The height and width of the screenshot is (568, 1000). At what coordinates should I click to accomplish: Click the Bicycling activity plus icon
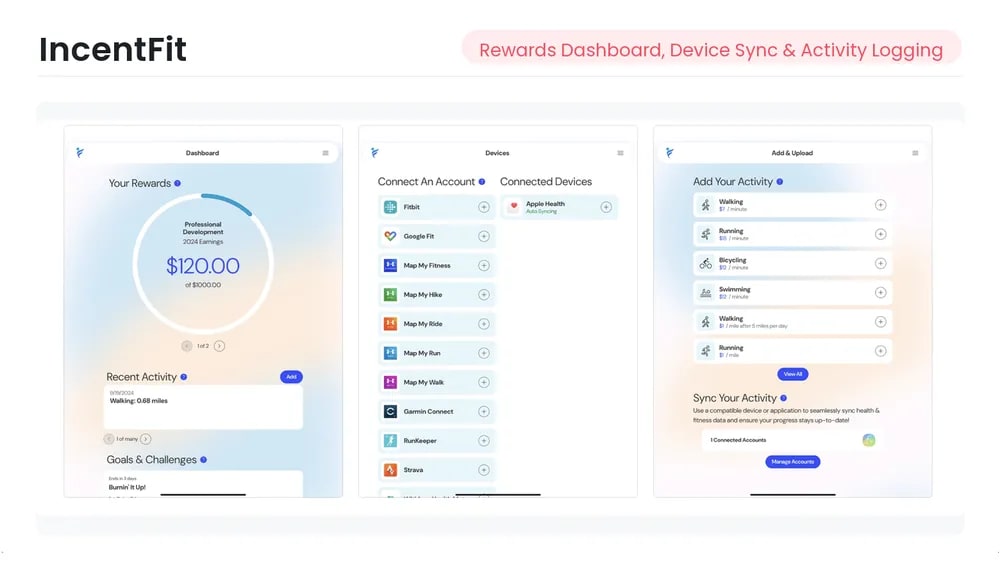[x=881, y=263]
